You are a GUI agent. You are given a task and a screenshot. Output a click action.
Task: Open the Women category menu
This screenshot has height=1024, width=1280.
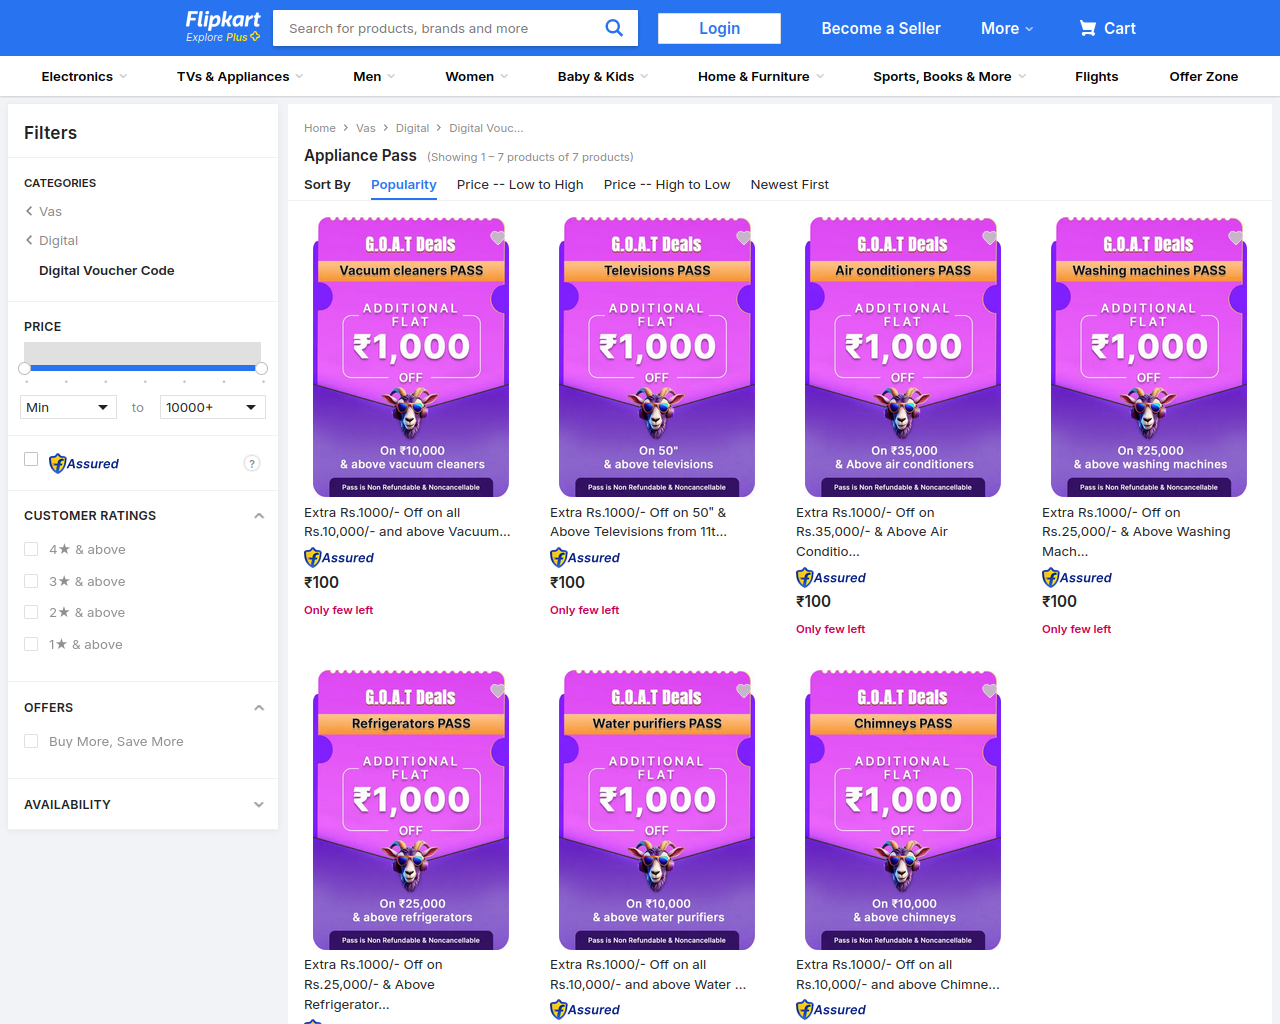point(477,76)
